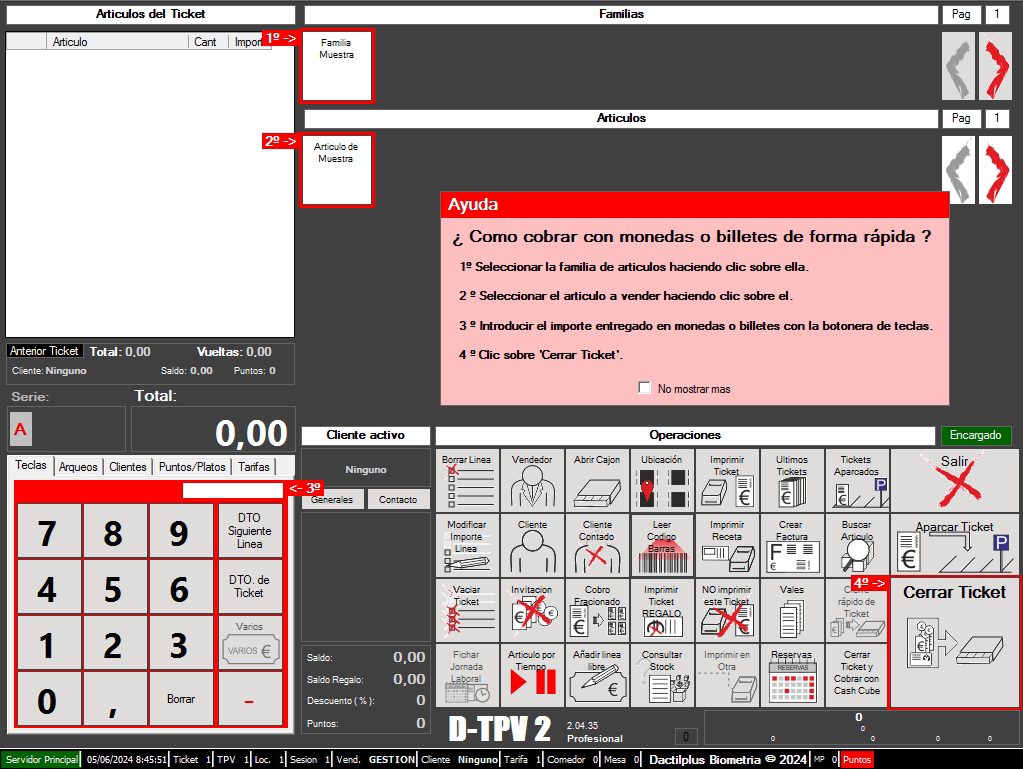The image size is (1023, 769).
Task: Click the Aparcar Ticket icon
Action: (x=954, y=545)
